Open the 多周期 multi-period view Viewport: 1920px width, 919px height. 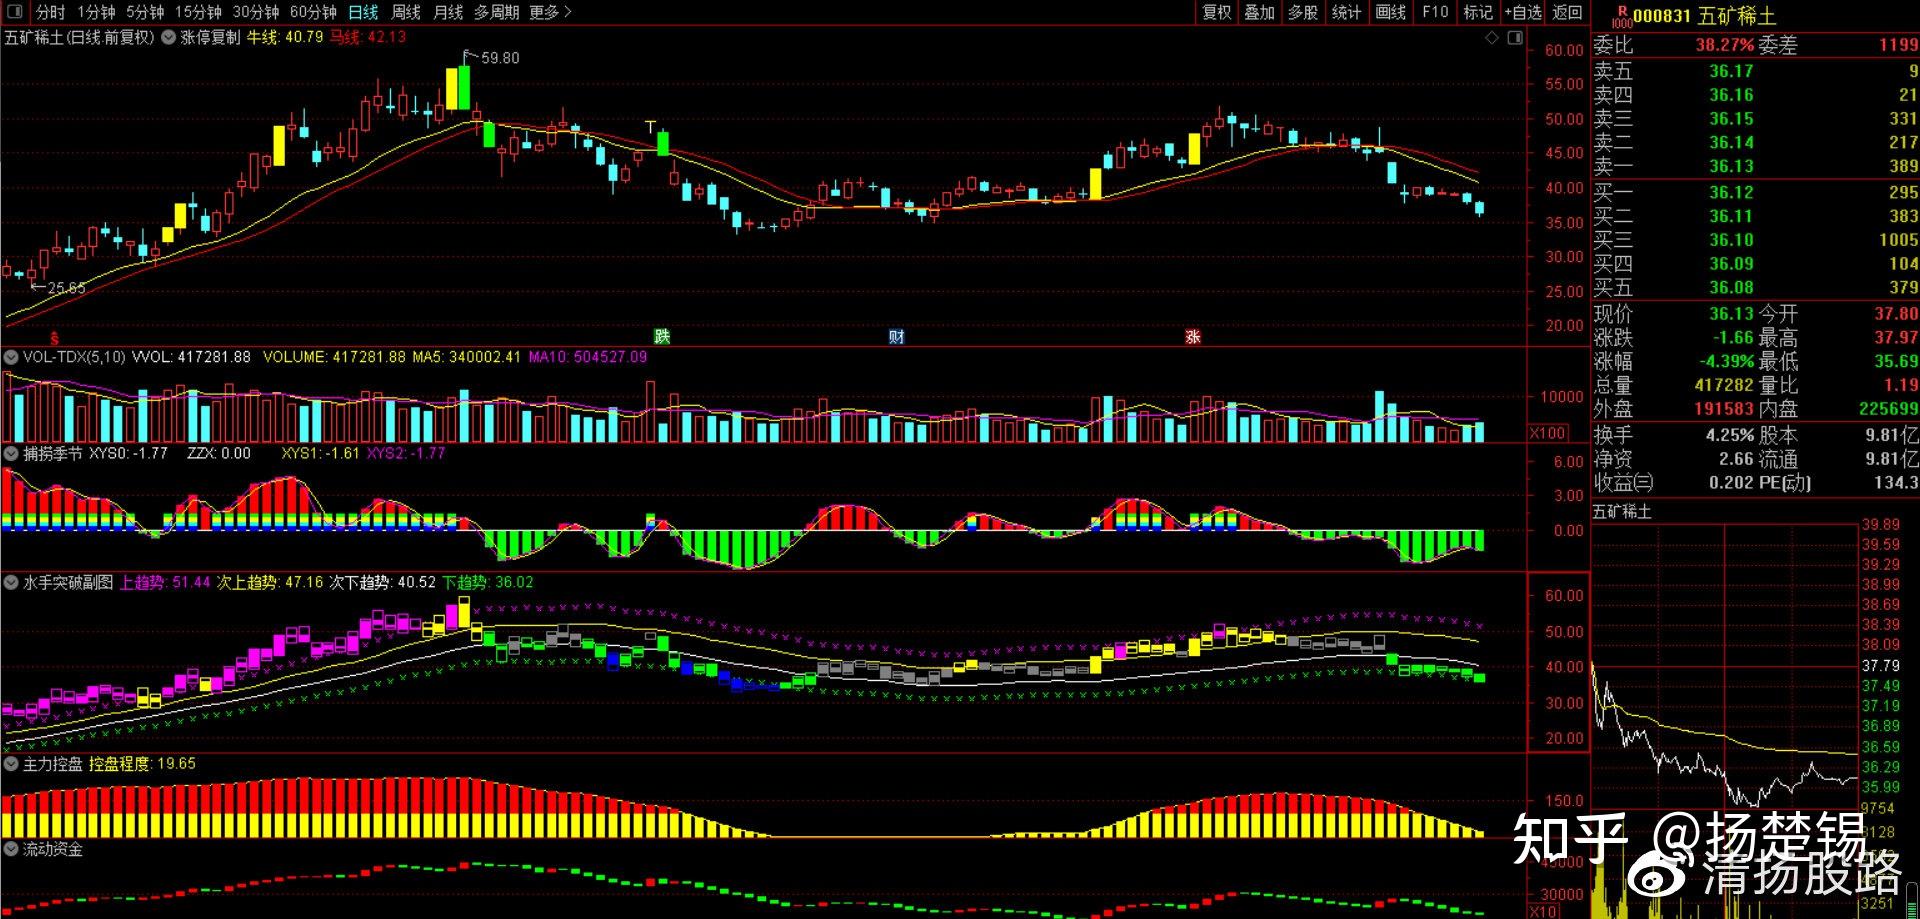coord(497,12)
